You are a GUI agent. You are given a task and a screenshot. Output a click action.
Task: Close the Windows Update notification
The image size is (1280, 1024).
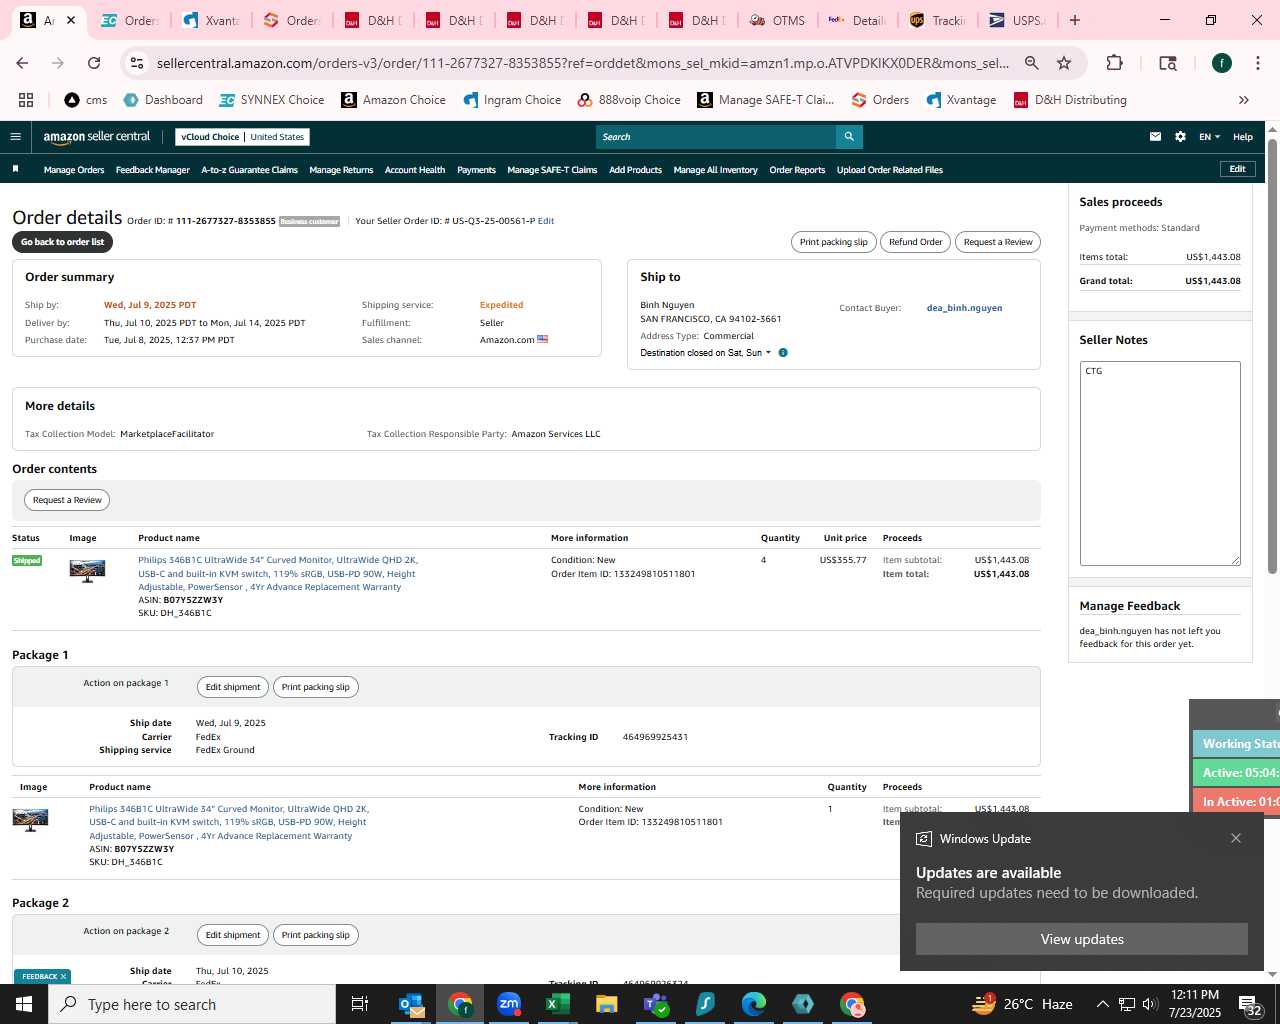1236,838
